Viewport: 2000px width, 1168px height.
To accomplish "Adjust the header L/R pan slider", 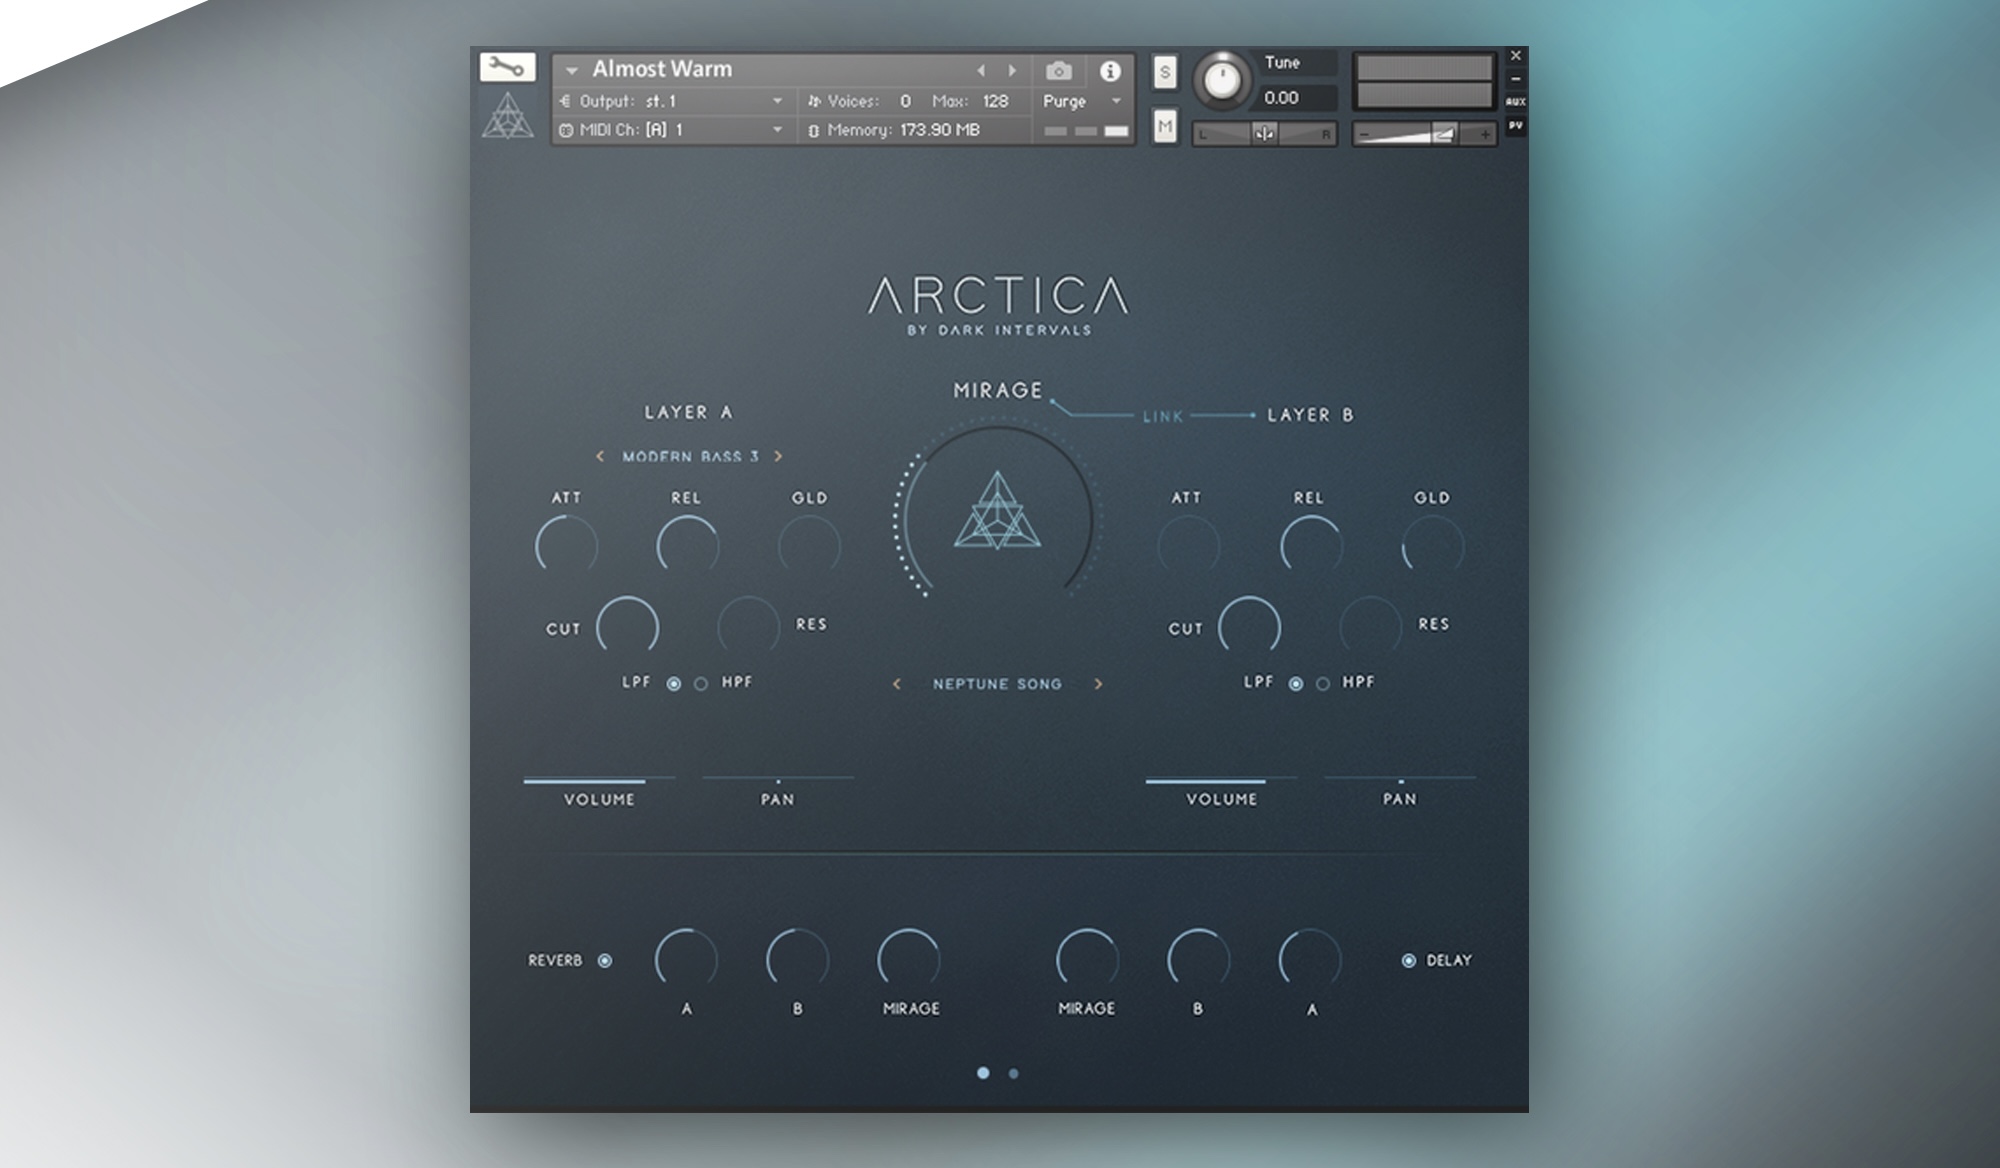I will point(1265,134).
